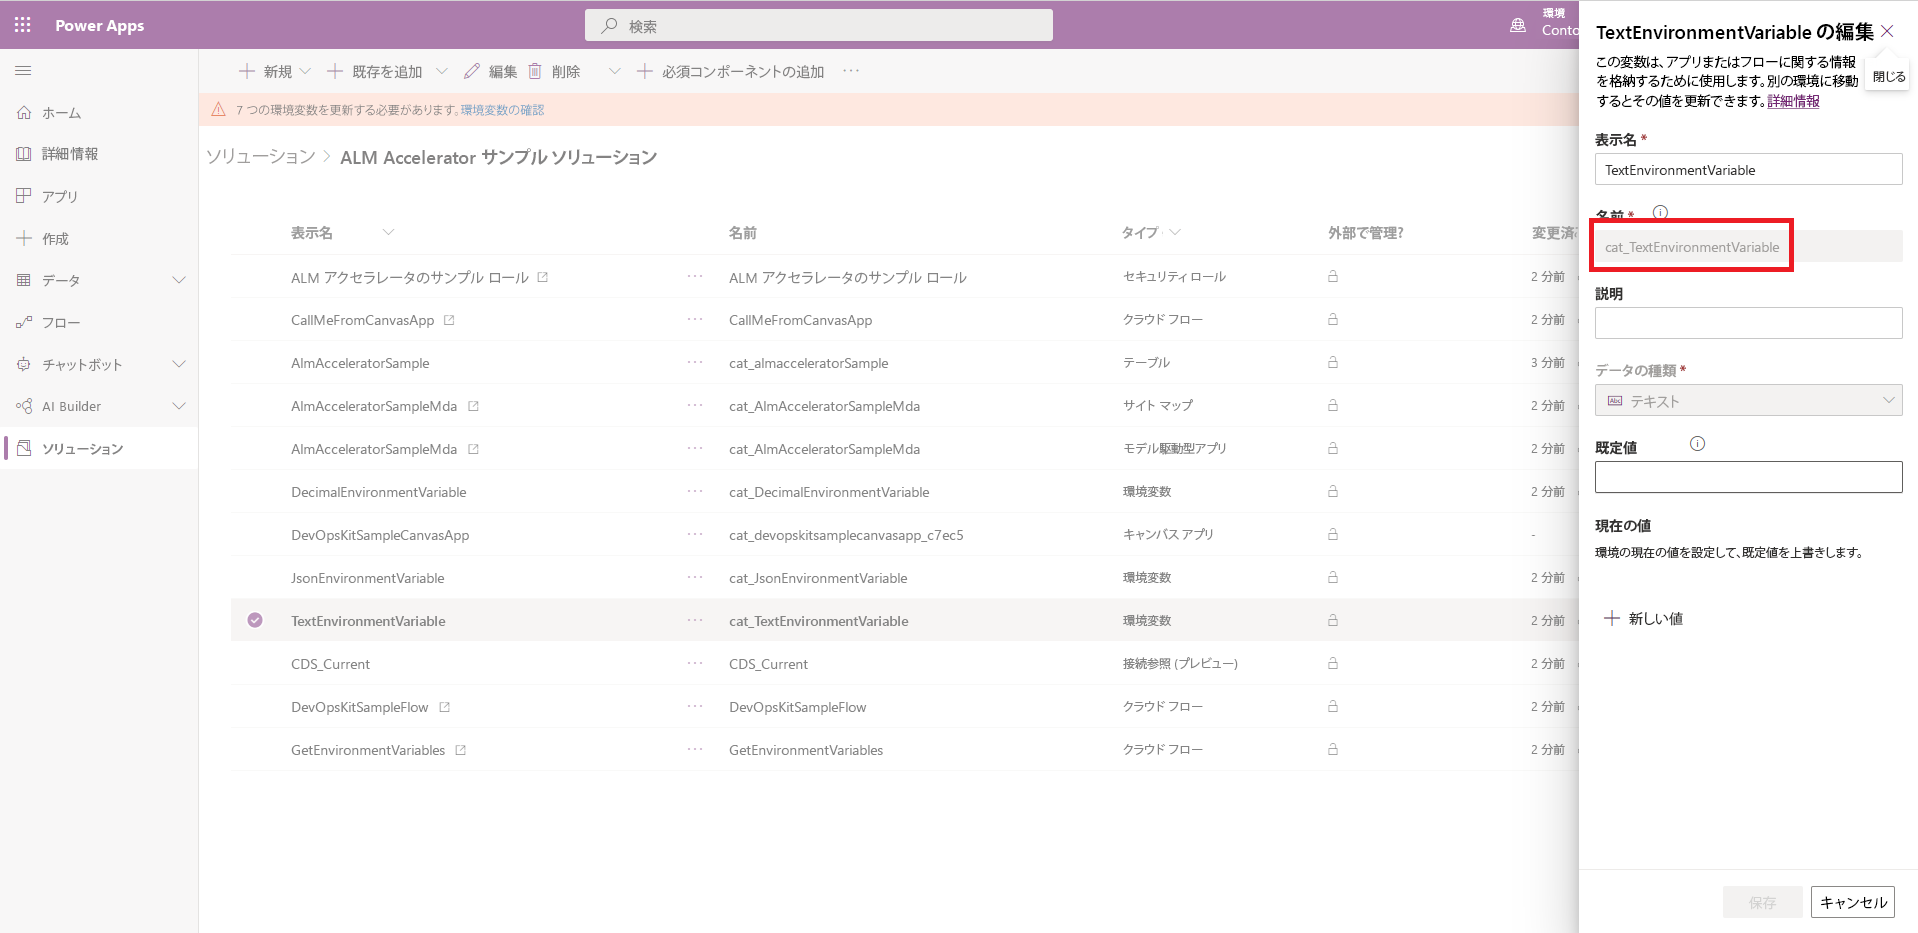Open the CDS_Current display name
The height and width of the screenshot is (933, 1918).
pyautogui.click(x=330, y=664)
